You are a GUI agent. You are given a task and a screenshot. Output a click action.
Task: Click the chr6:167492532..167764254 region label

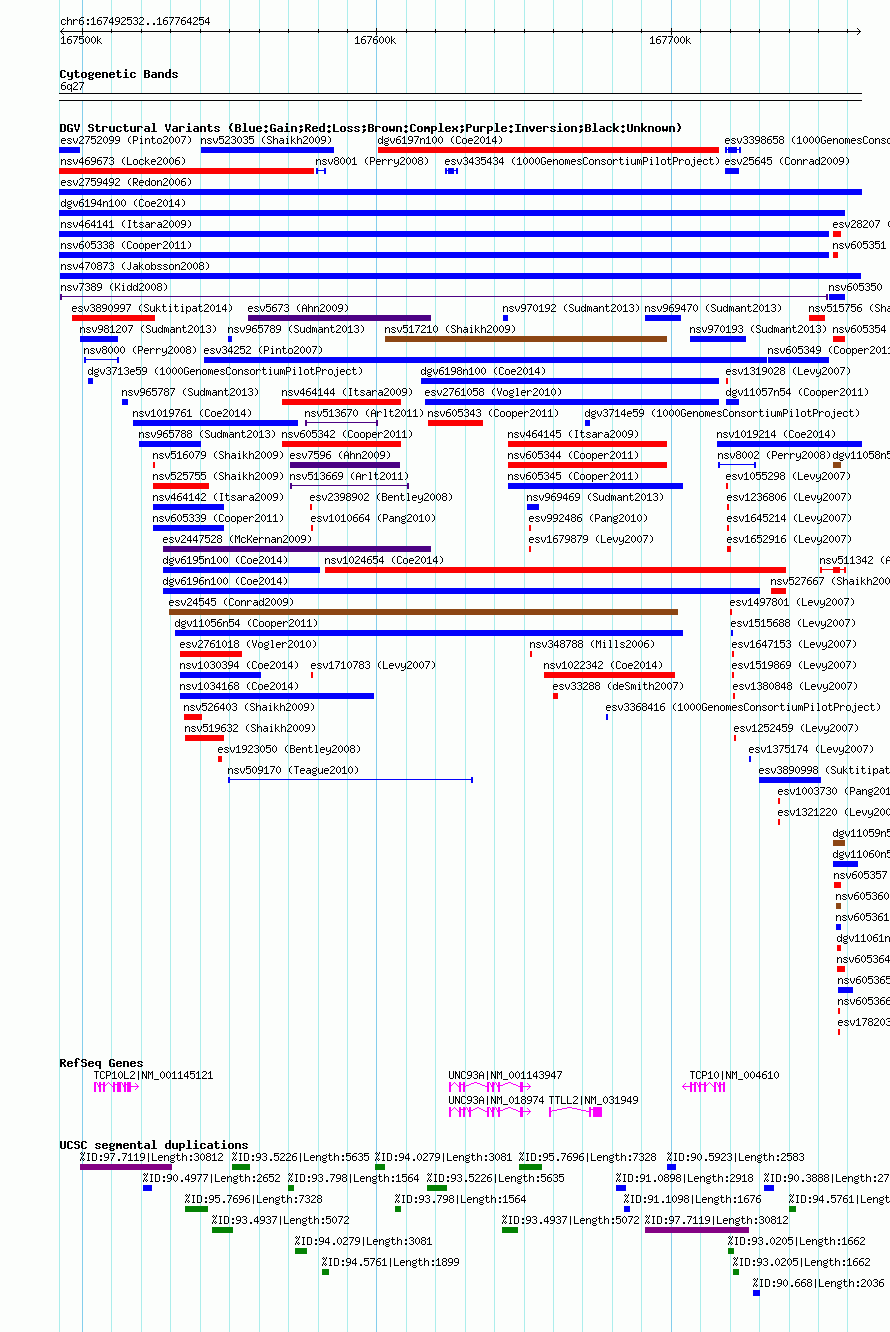pyautogui.click(x=135, y=21)
